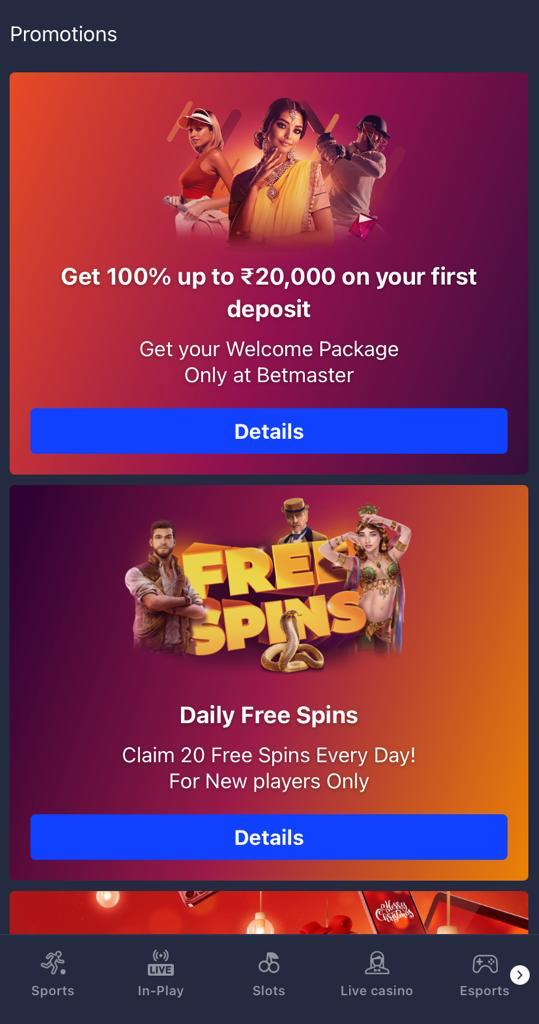
Task: Tap the 100% up to ₹20,000 heading
Action: click(x=269, y=293)
